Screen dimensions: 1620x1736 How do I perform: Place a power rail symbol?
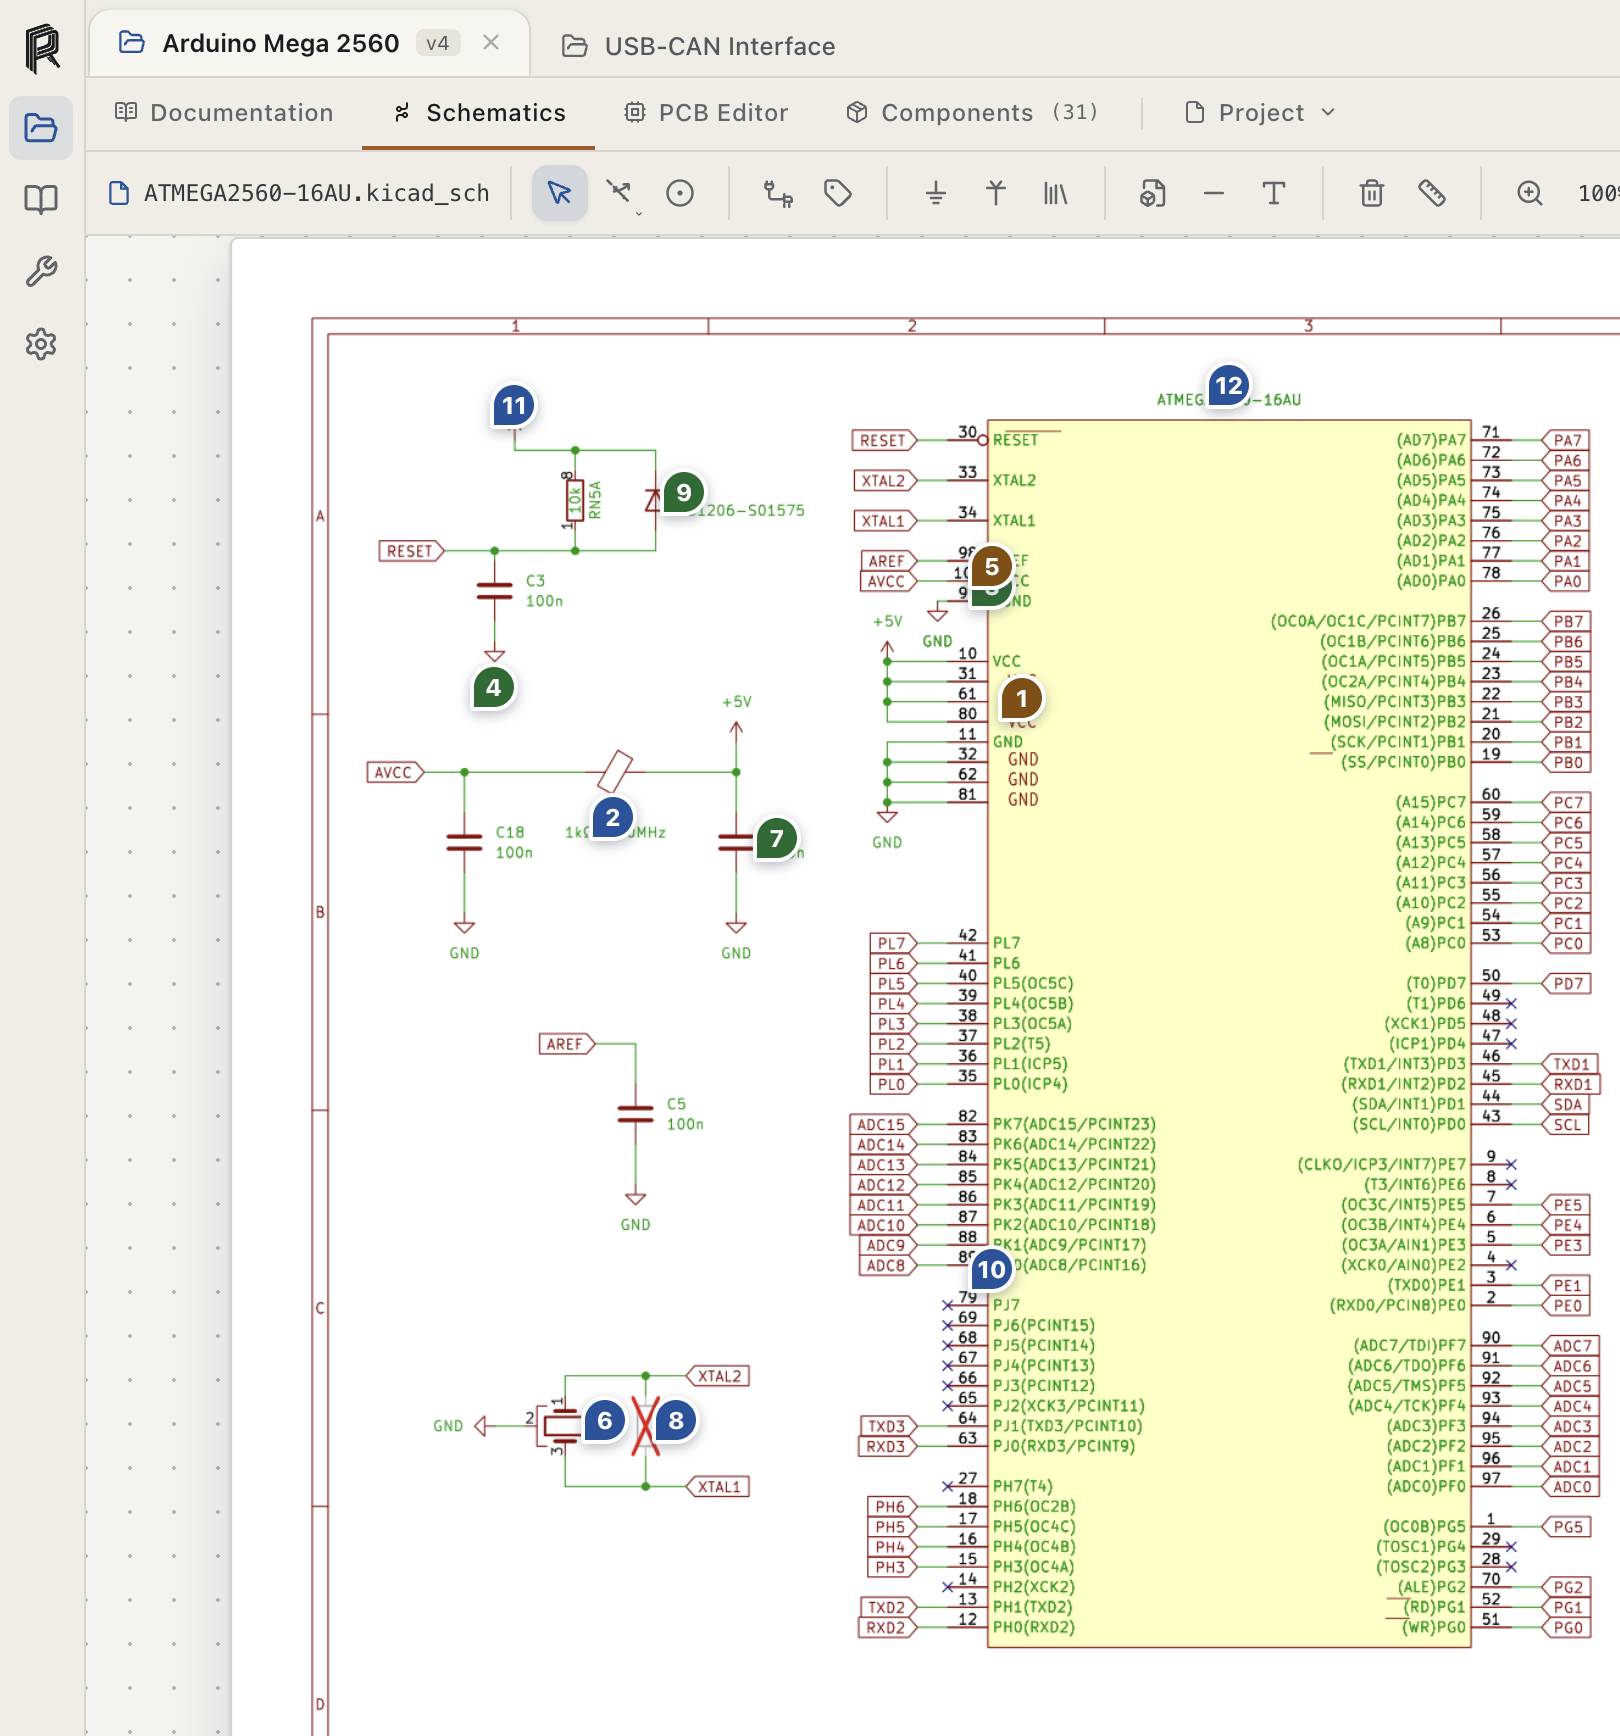tap(996, 193)
